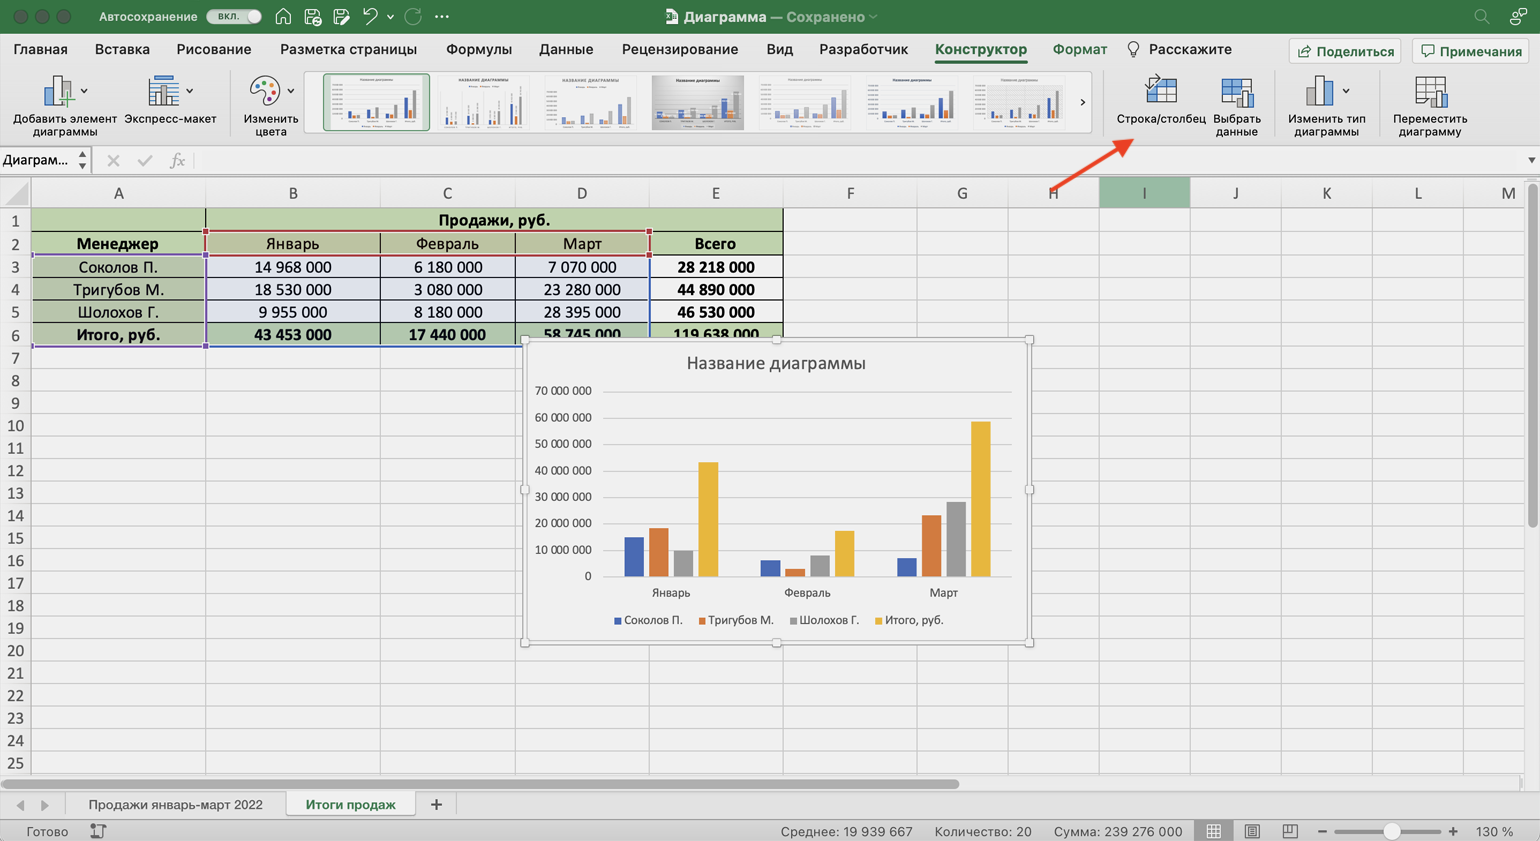Click the Поделиться button
Screen dimensions: 1540x841
coord(1345,51)
